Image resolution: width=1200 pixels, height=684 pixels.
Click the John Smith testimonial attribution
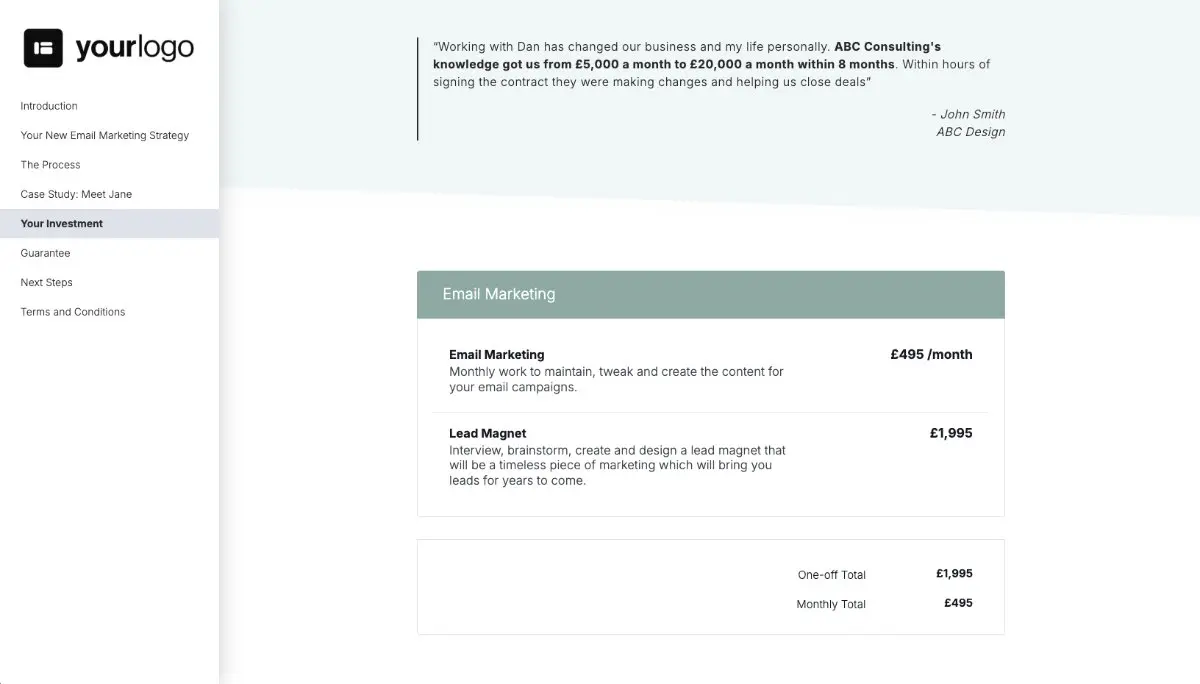968,114
